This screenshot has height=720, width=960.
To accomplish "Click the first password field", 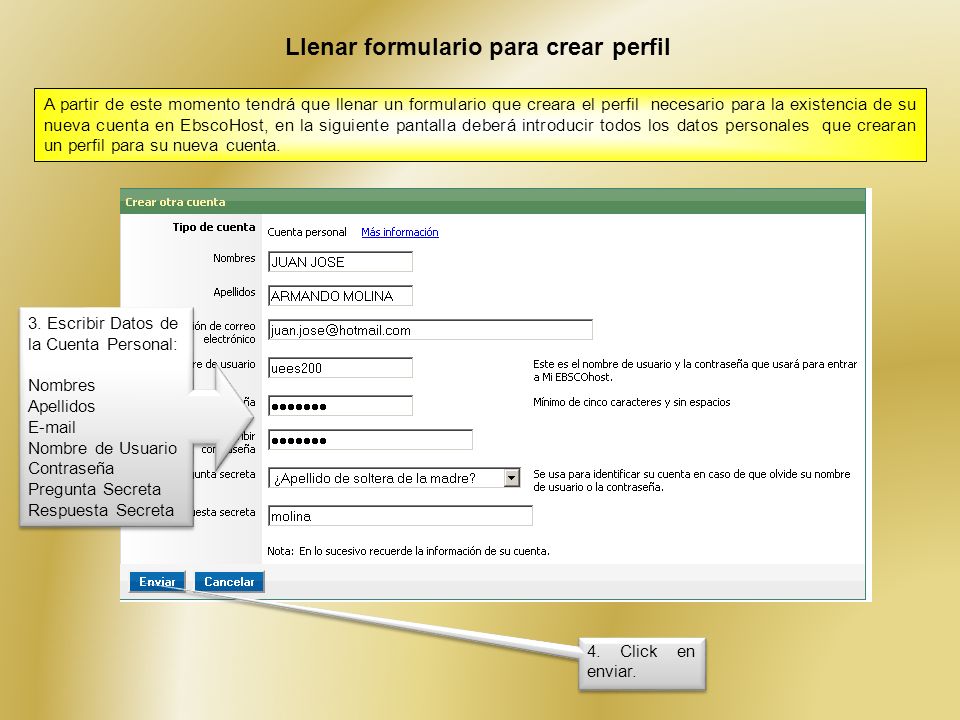I will 340,406.
